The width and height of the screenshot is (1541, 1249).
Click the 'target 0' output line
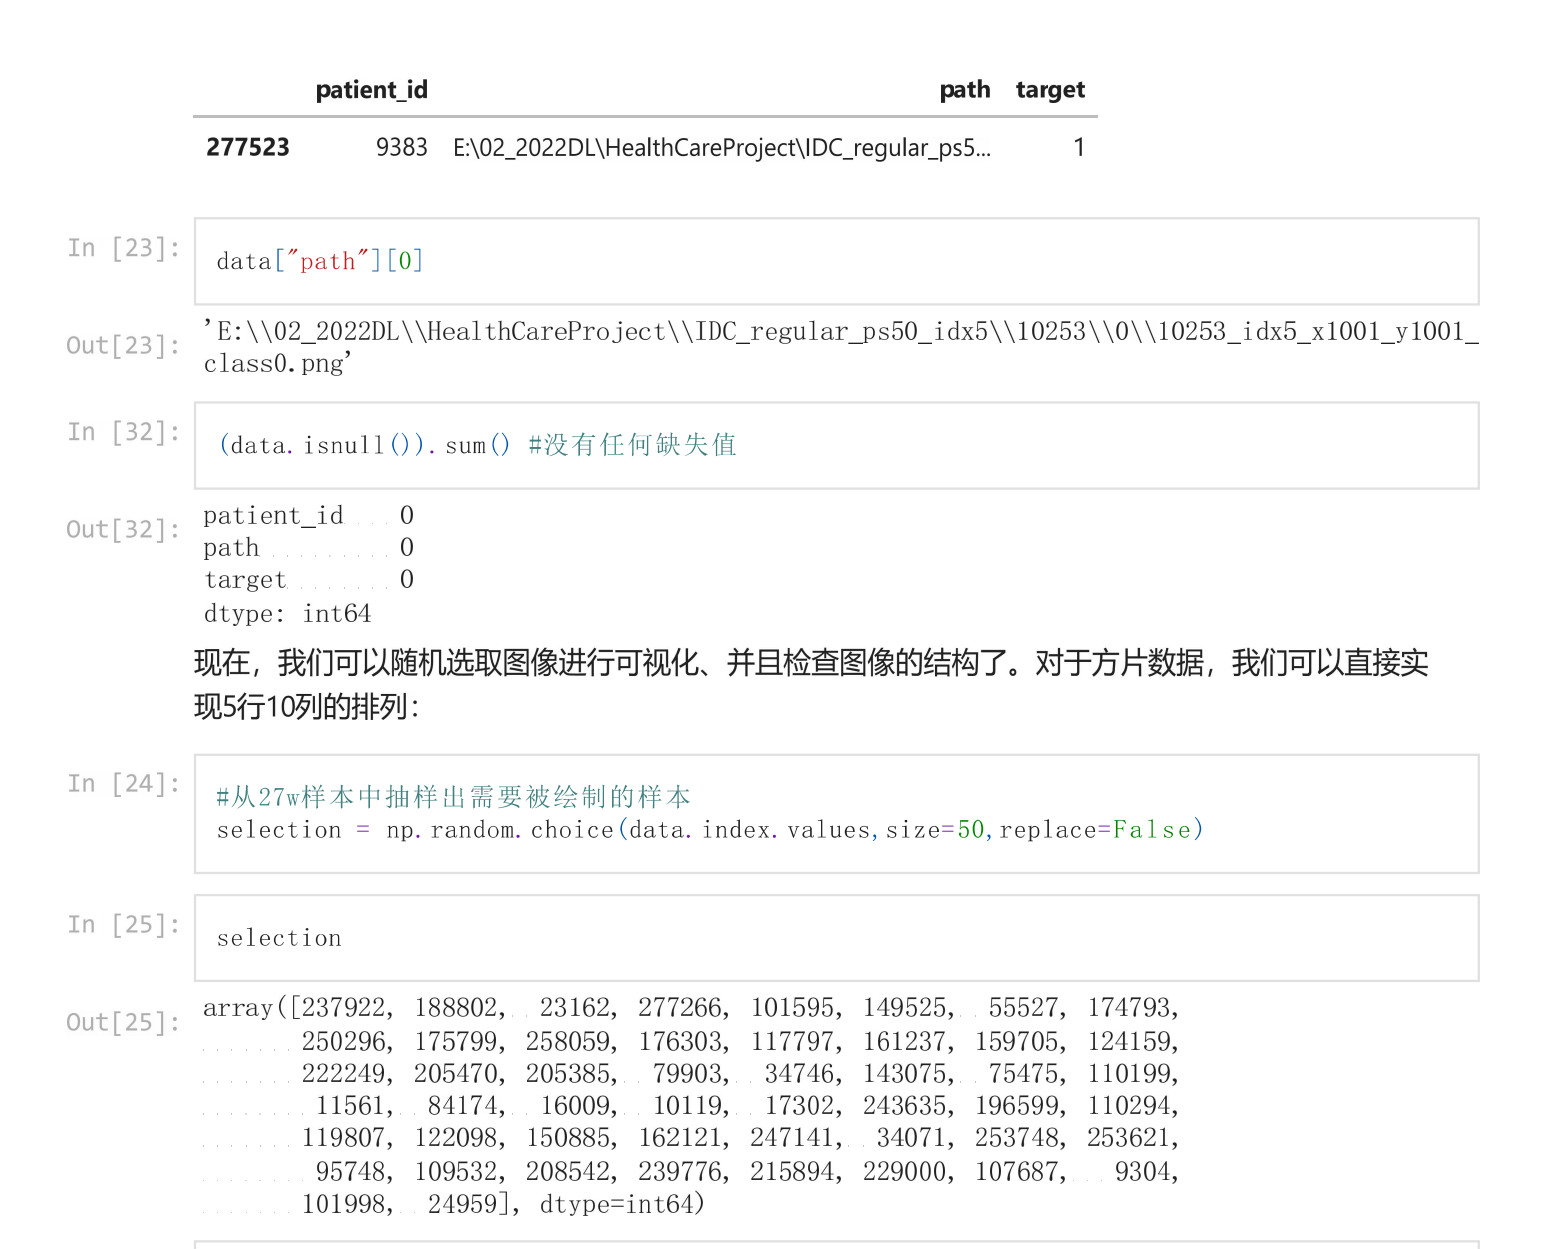coord(309,579)
